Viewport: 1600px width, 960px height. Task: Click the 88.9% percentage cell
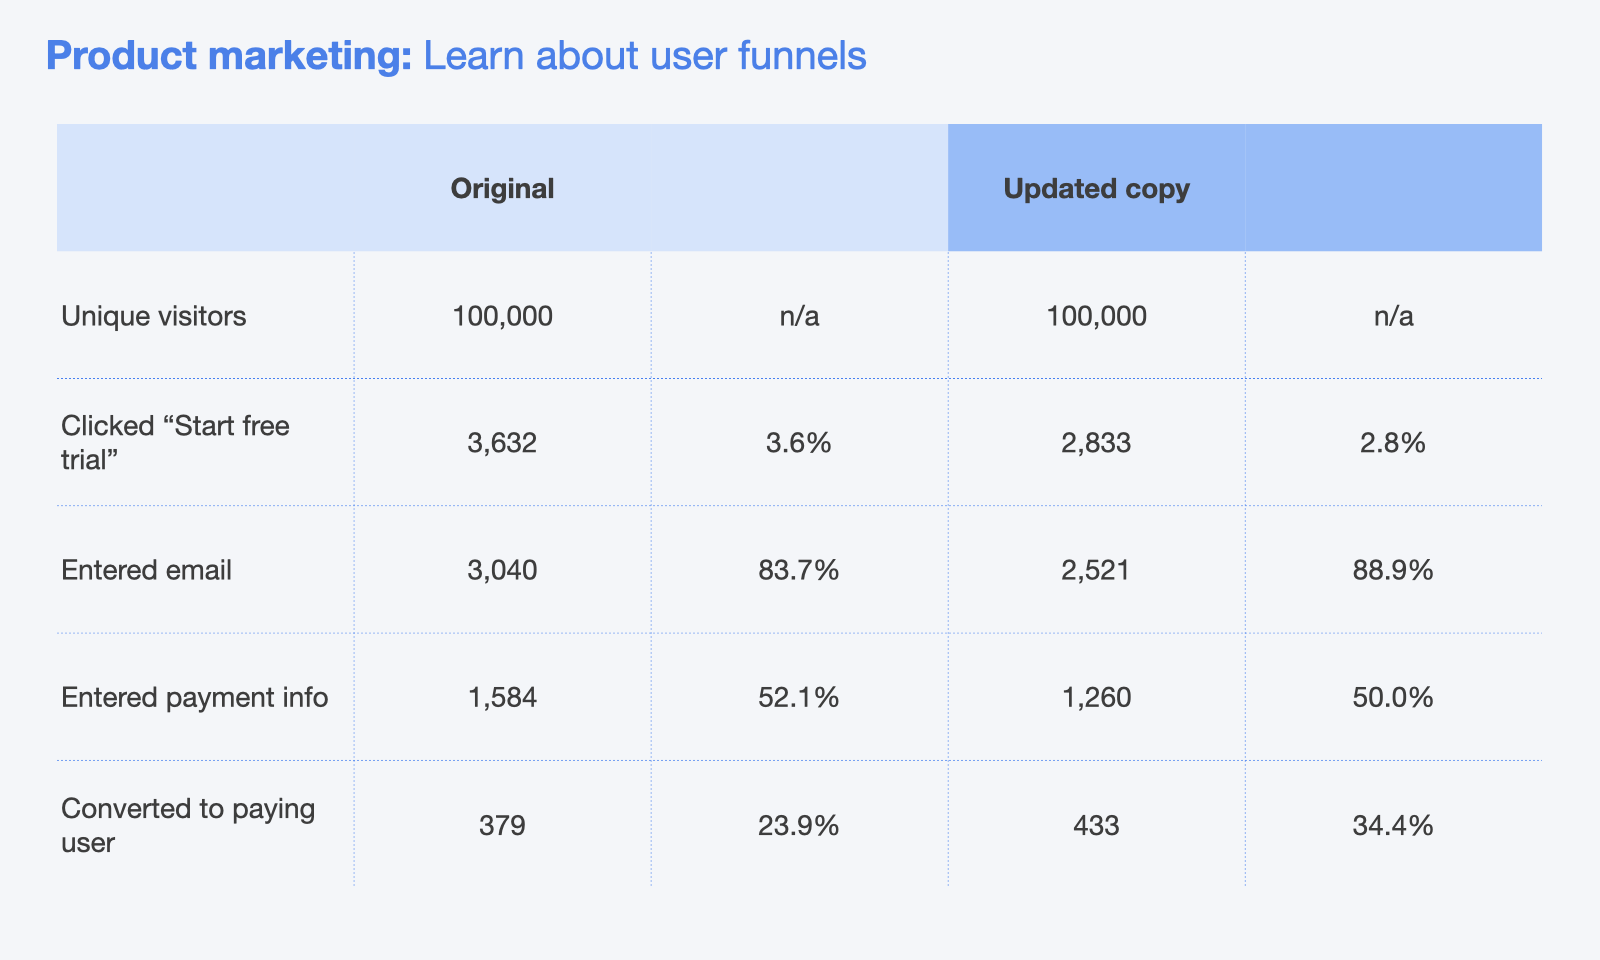1392,571
